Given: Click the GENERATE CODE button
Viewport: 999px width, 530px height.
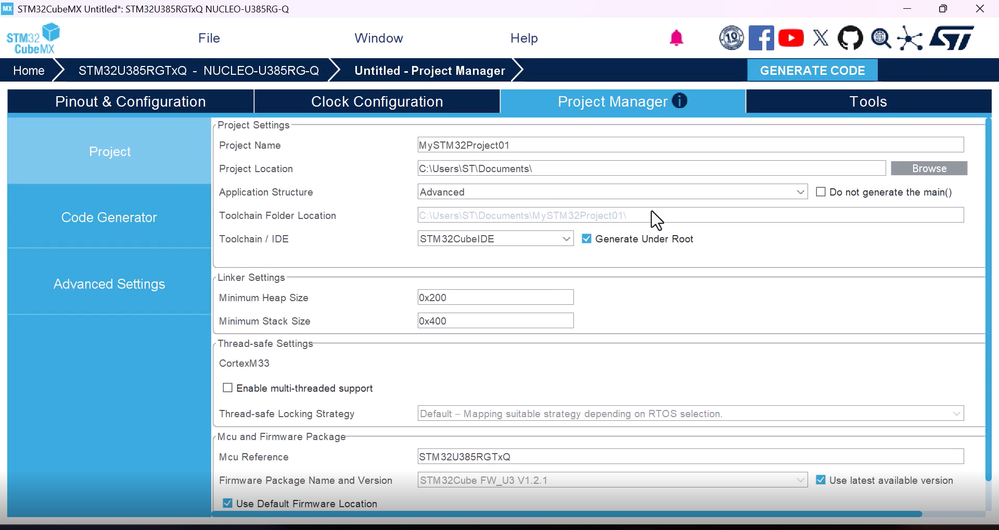Looking at the screenshot, I should coord(812,70).
